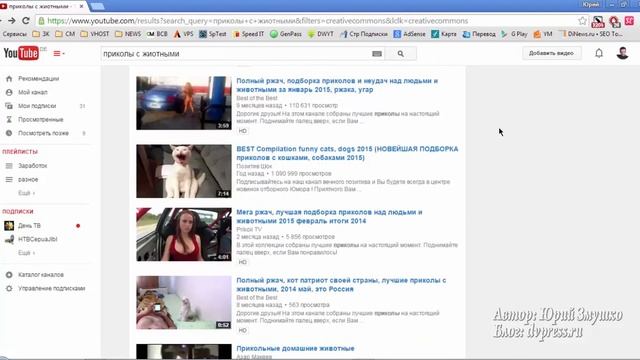Open the Стр Подписки bookmark
This screenshot has width=640, height=360.
(364, 34)
